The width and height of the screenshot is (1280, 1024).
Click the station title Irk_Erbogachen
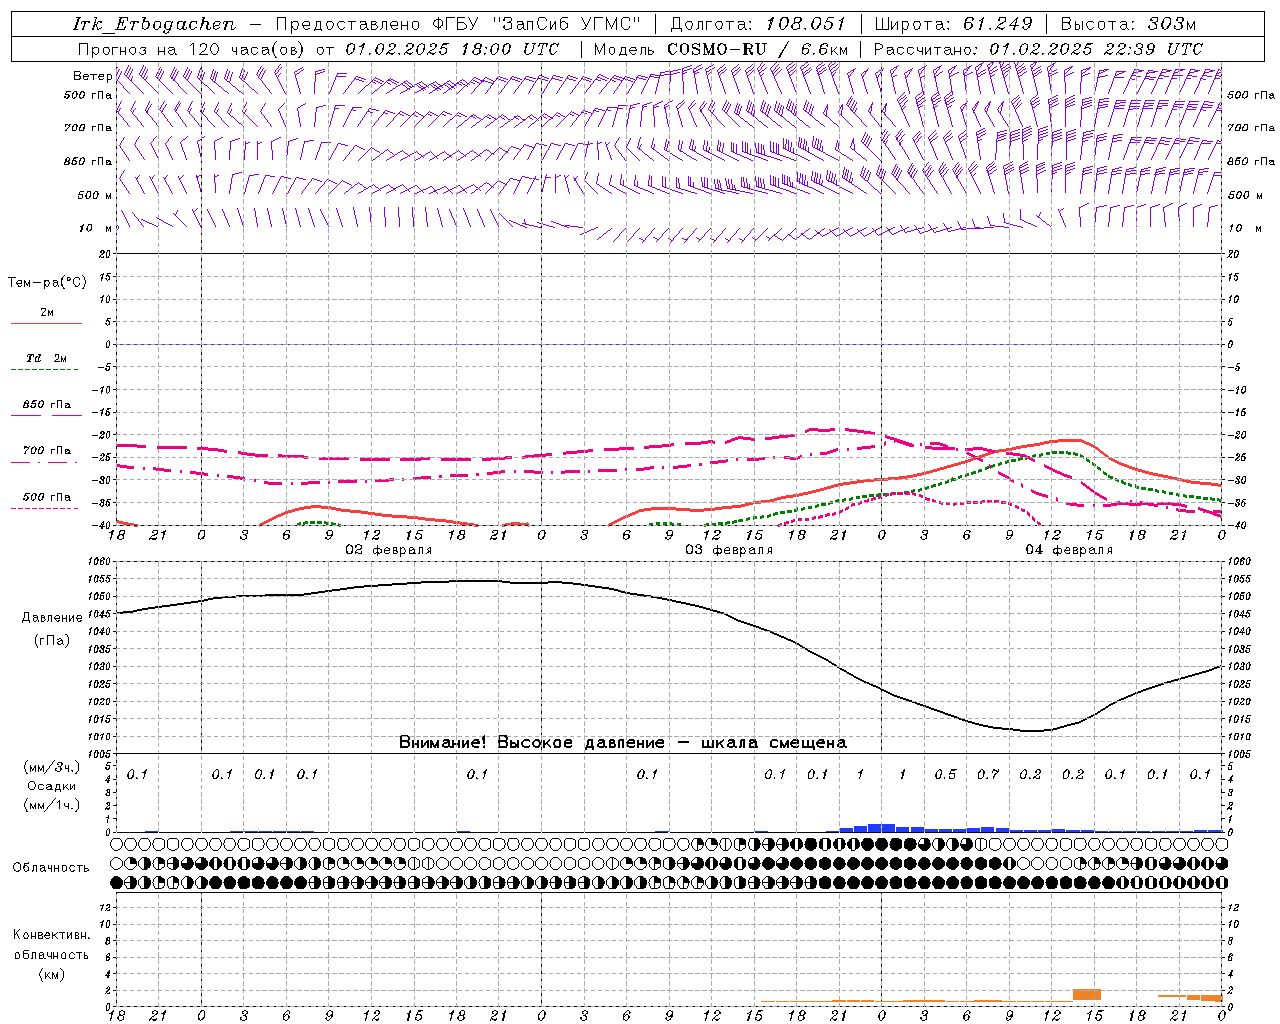[154, 24]
